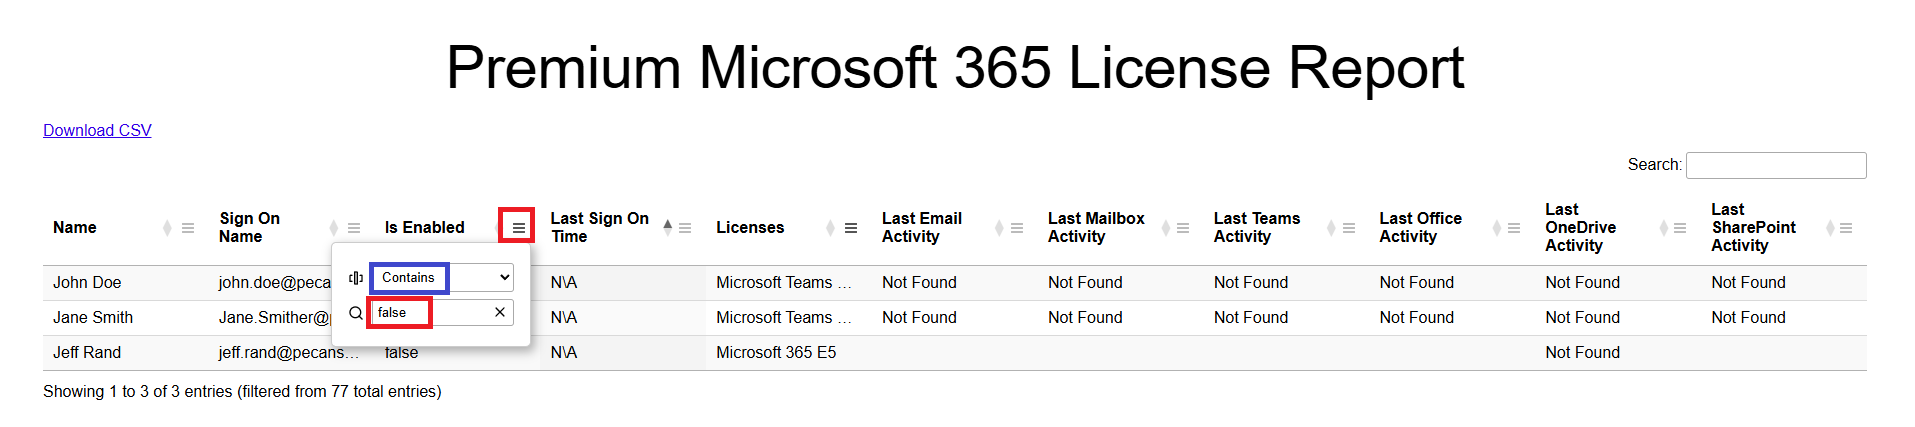Click the Last Mailbox Activity column header

pyautogui.click(x=1096, y=228)
